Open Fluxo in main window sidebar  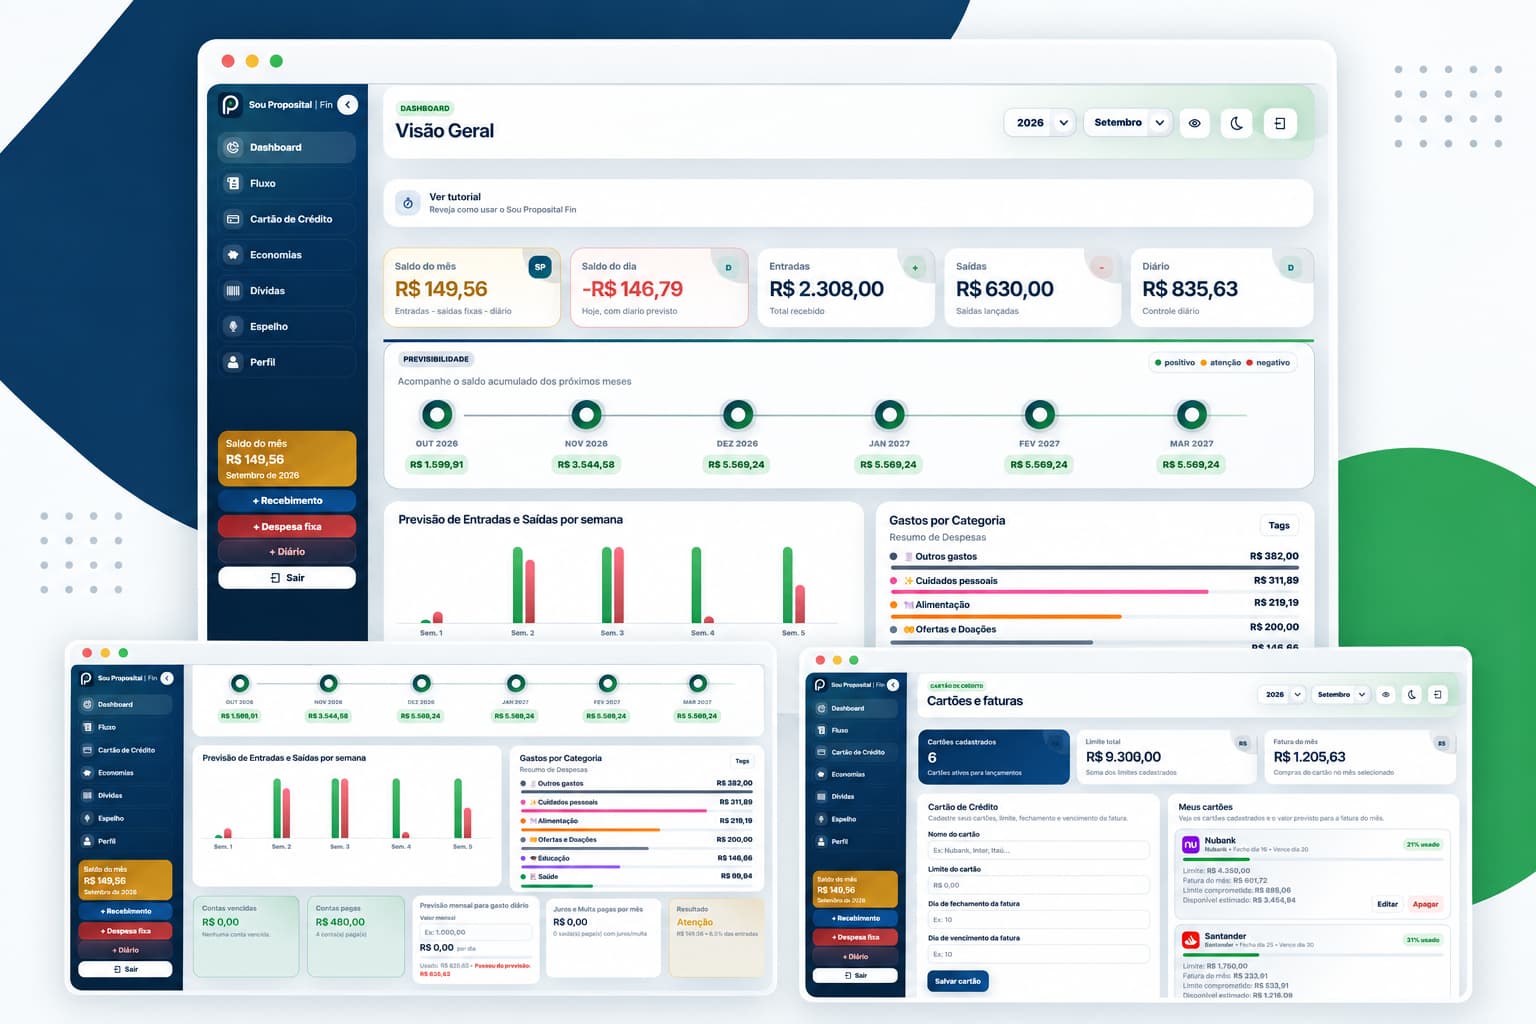(x=286, y=183)
